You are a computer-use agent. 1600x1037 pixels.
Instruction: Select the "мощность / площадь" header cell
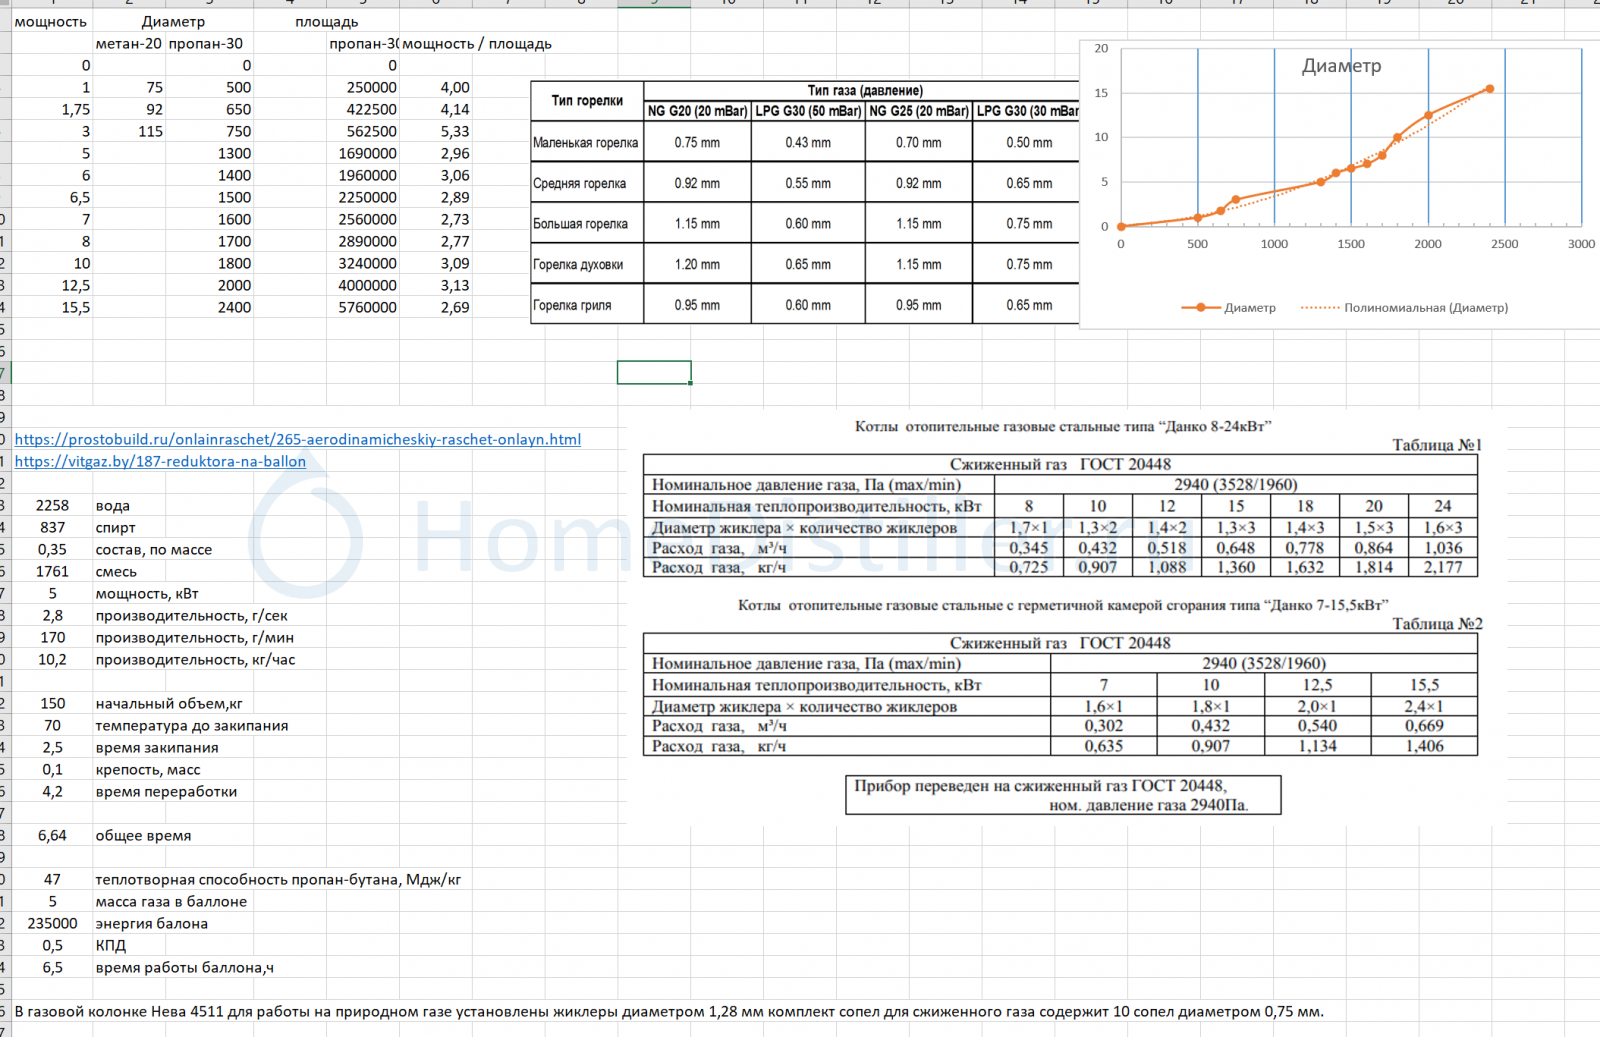click(477, 44)
